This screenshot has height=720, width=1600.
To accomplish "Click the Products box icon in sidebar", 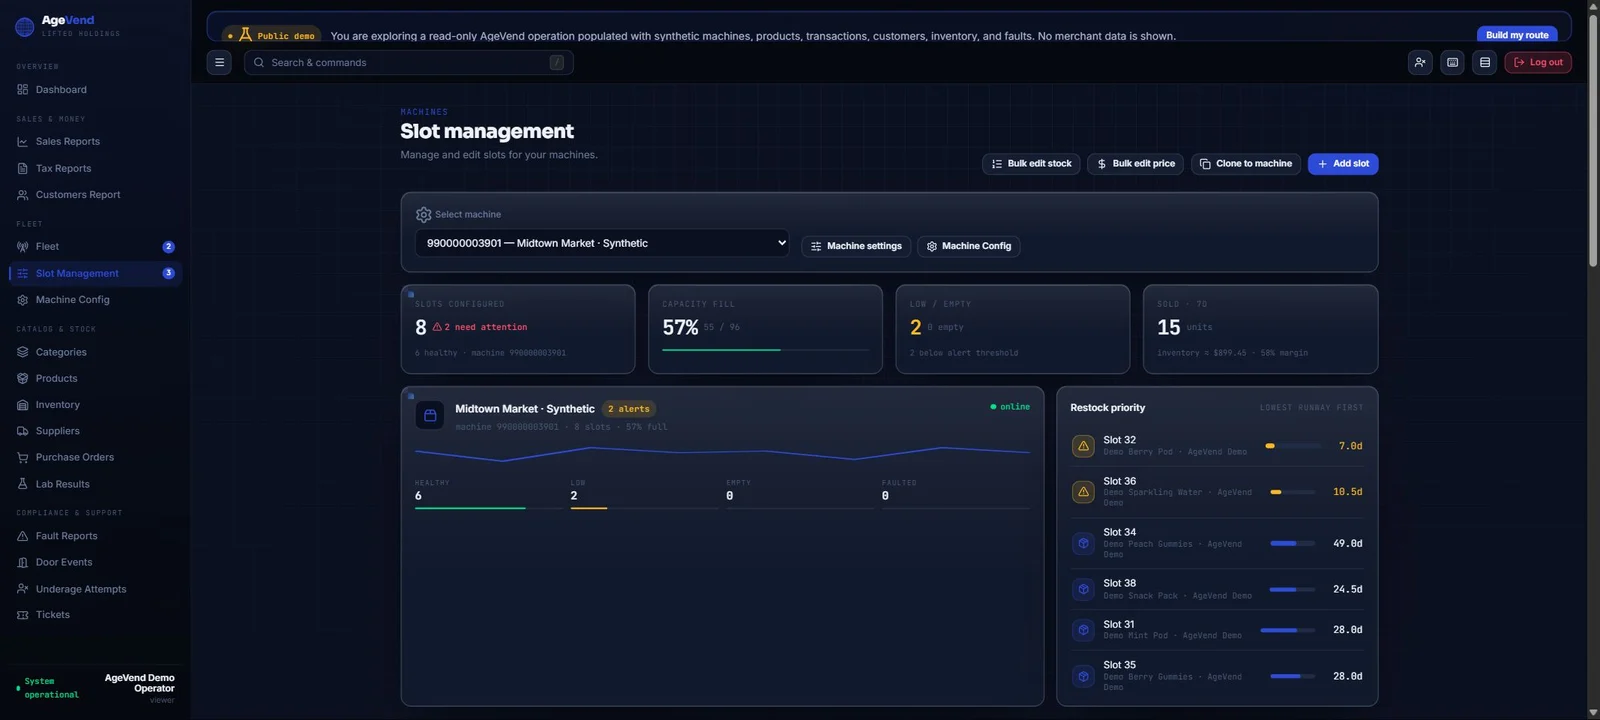I will [x=23, y=378].
